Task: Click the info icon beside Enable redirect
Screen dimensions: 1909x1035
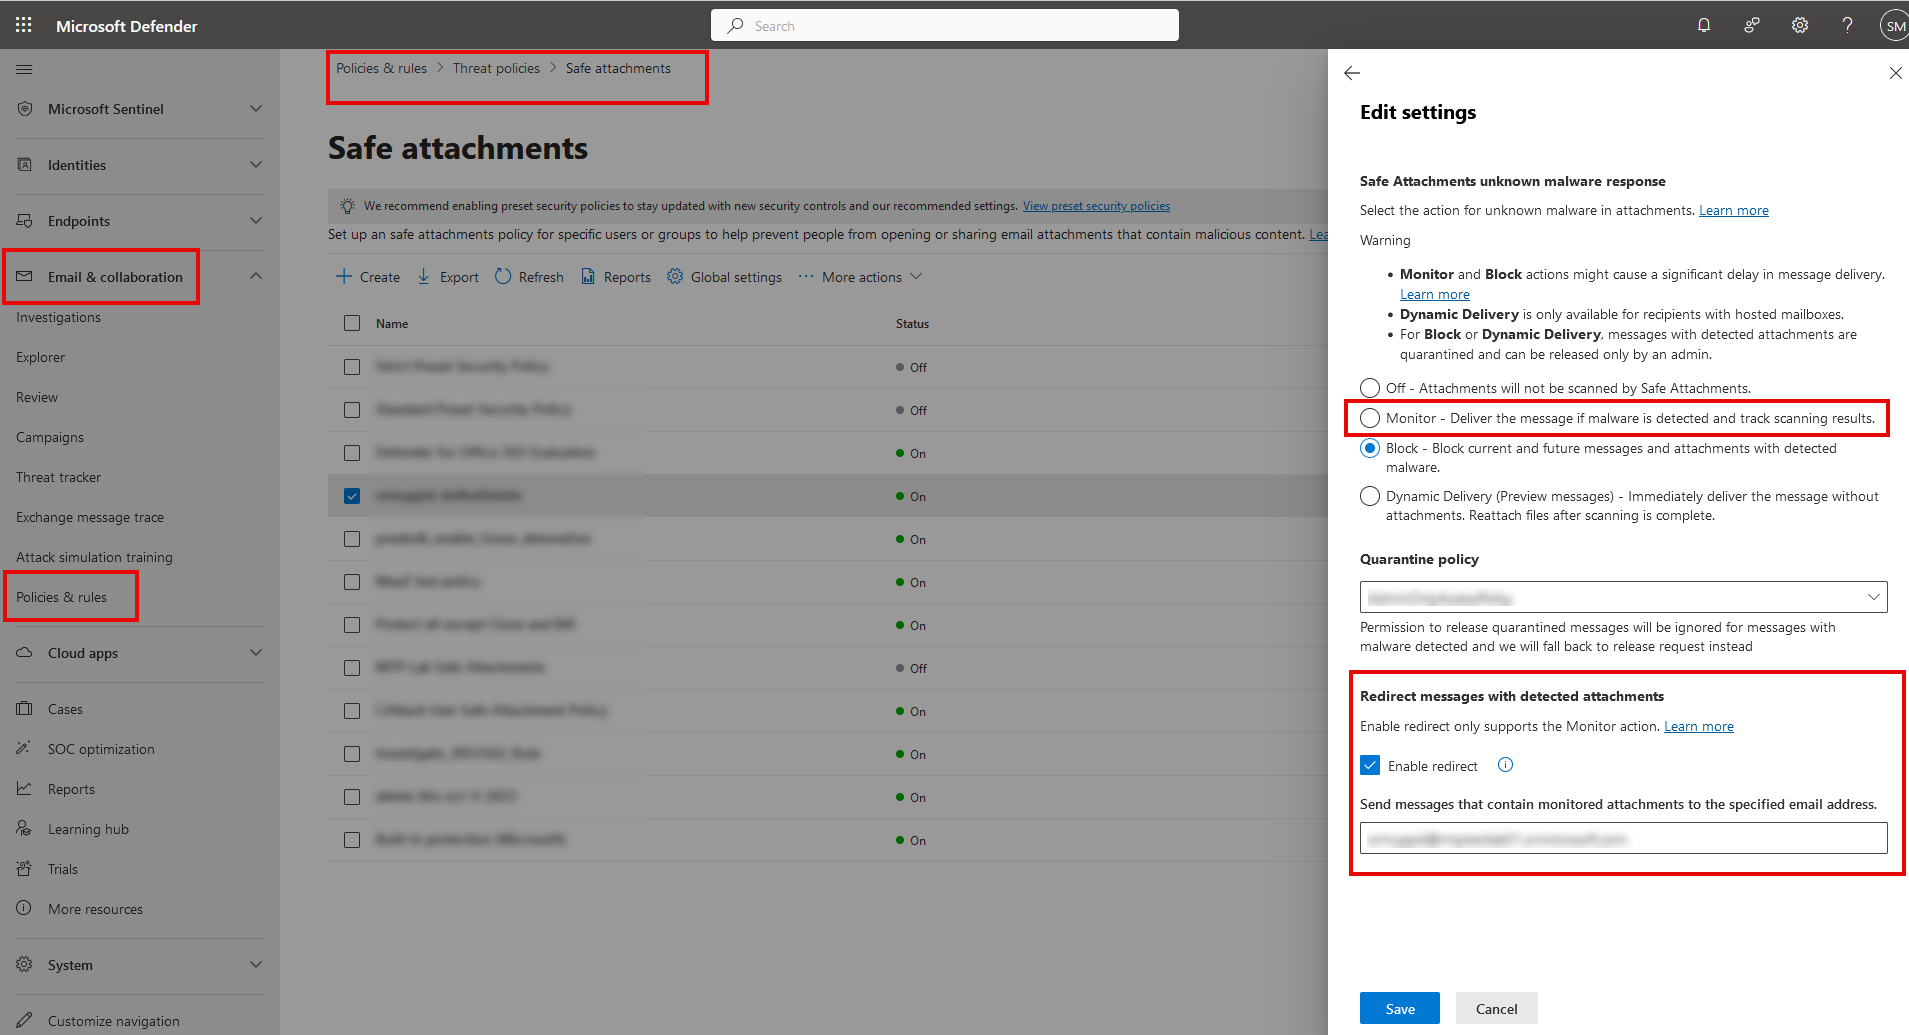Action: [x=1505, y=765]
